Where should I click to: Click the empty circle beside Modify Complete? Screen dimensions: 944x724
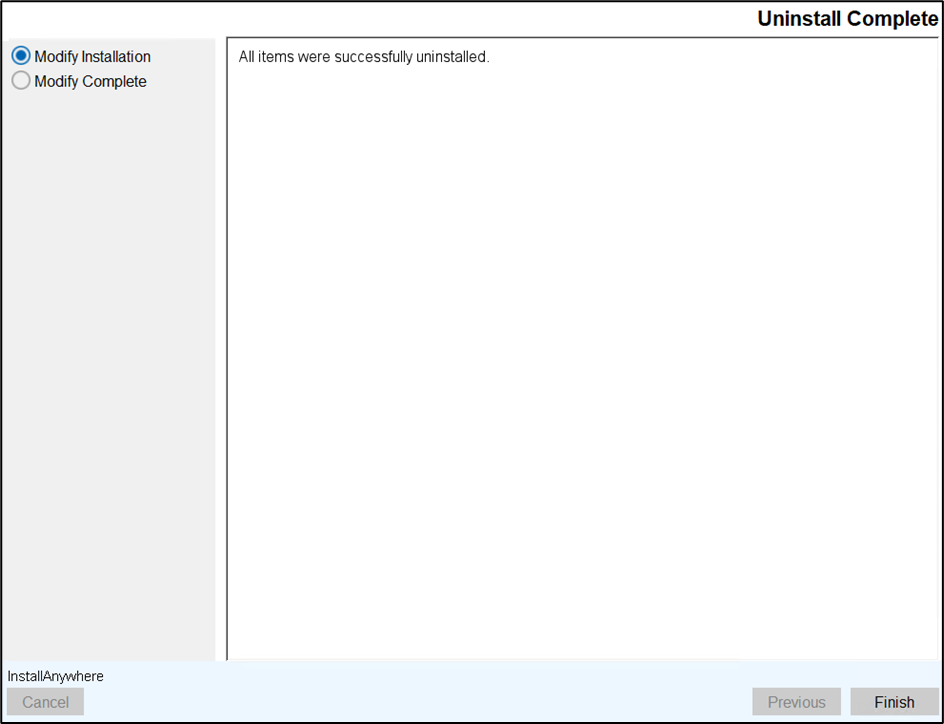pos(21,82)
